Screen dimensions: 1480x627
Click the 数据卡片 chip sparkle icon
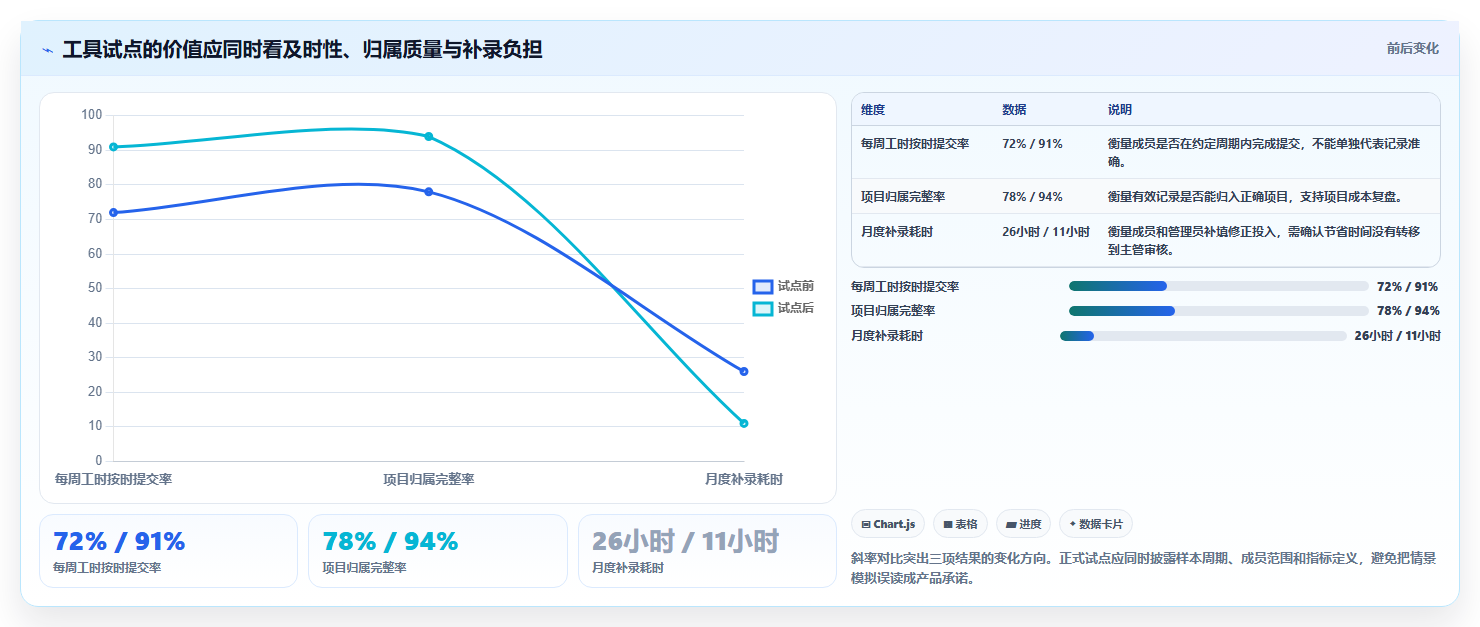1073,523
